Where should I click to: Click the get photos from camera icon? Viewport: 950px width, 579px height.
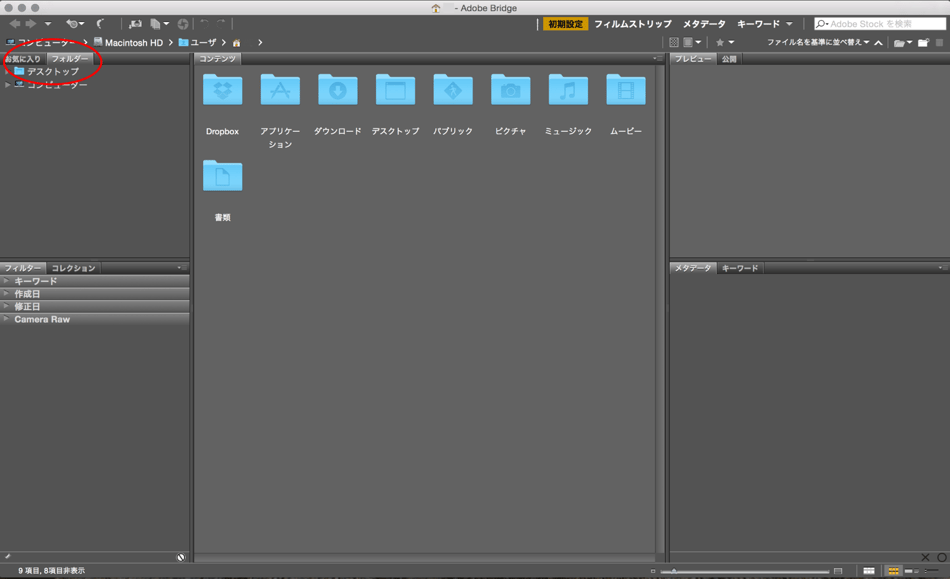tap(135, 24)
